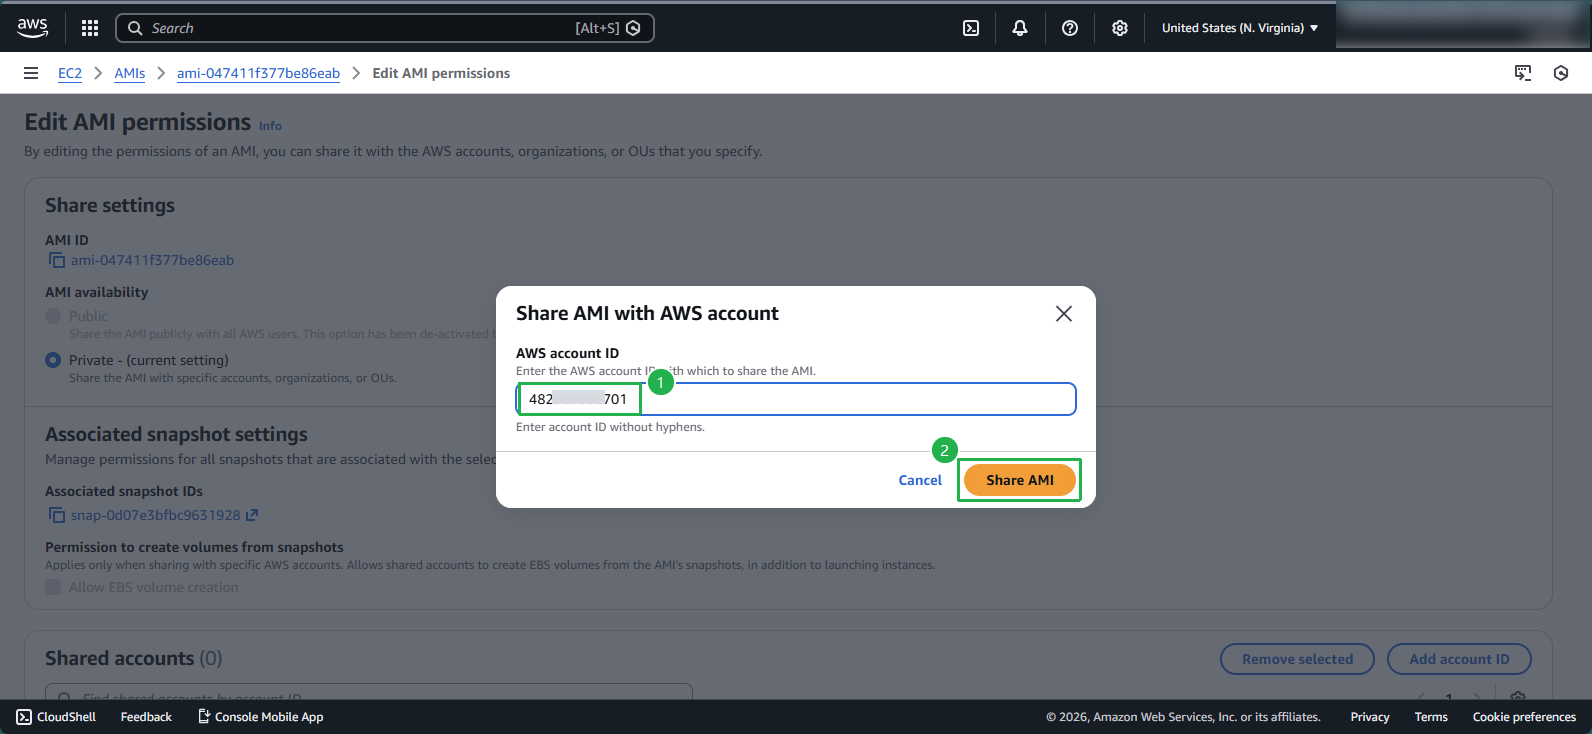1592x734 pixels.
Task: Open the services grid menu
Action: 90,28
